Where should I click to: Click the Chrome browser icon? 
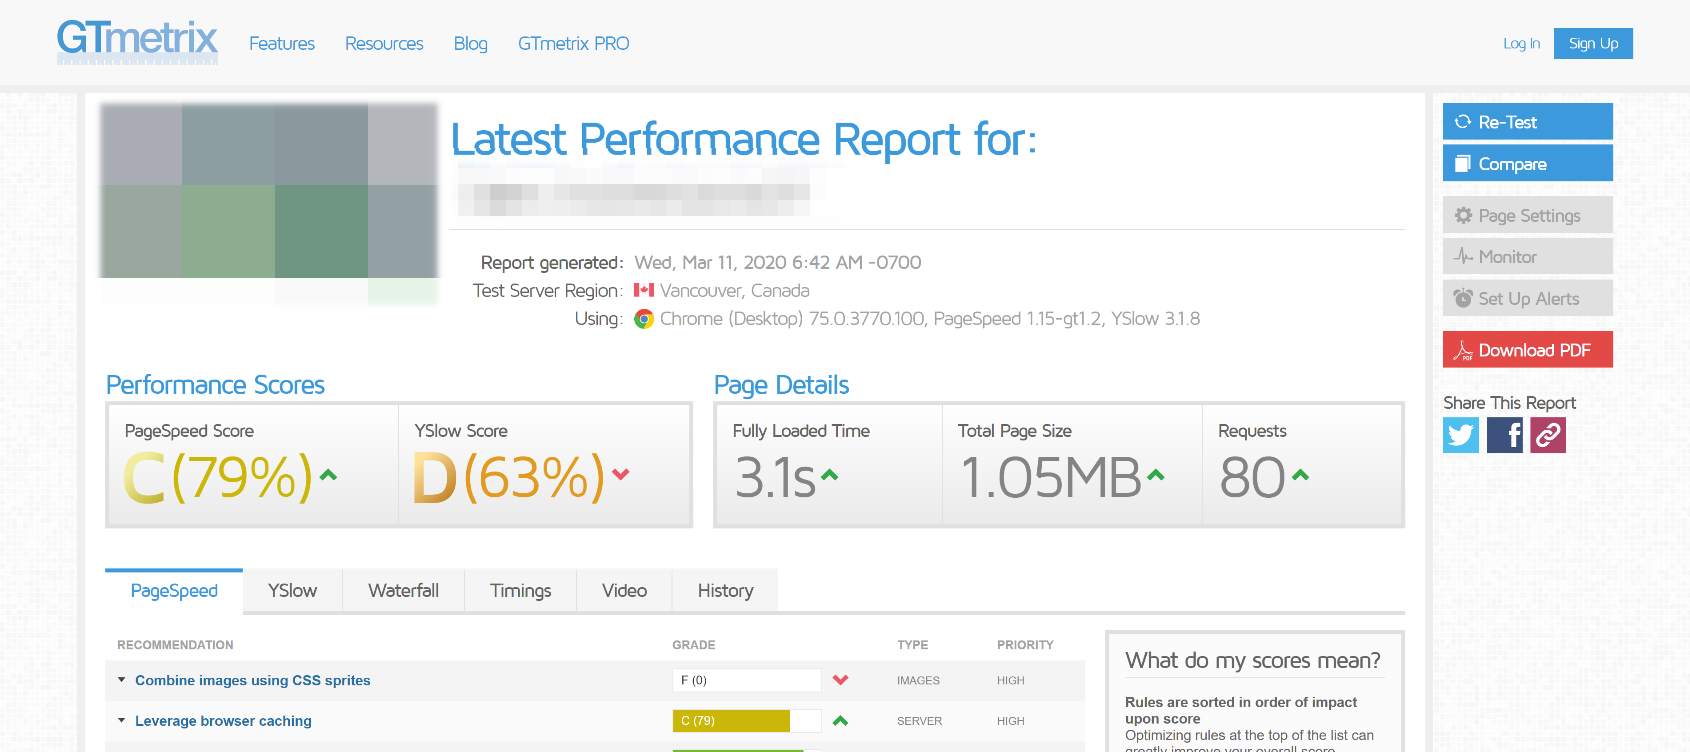tap(644, 319)
